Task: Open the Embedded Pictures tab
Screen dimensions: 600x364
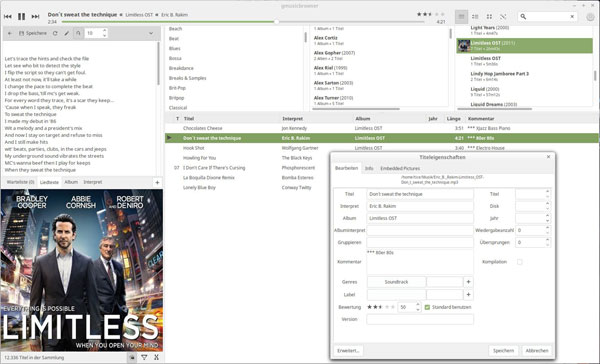Action: point(400,168)
